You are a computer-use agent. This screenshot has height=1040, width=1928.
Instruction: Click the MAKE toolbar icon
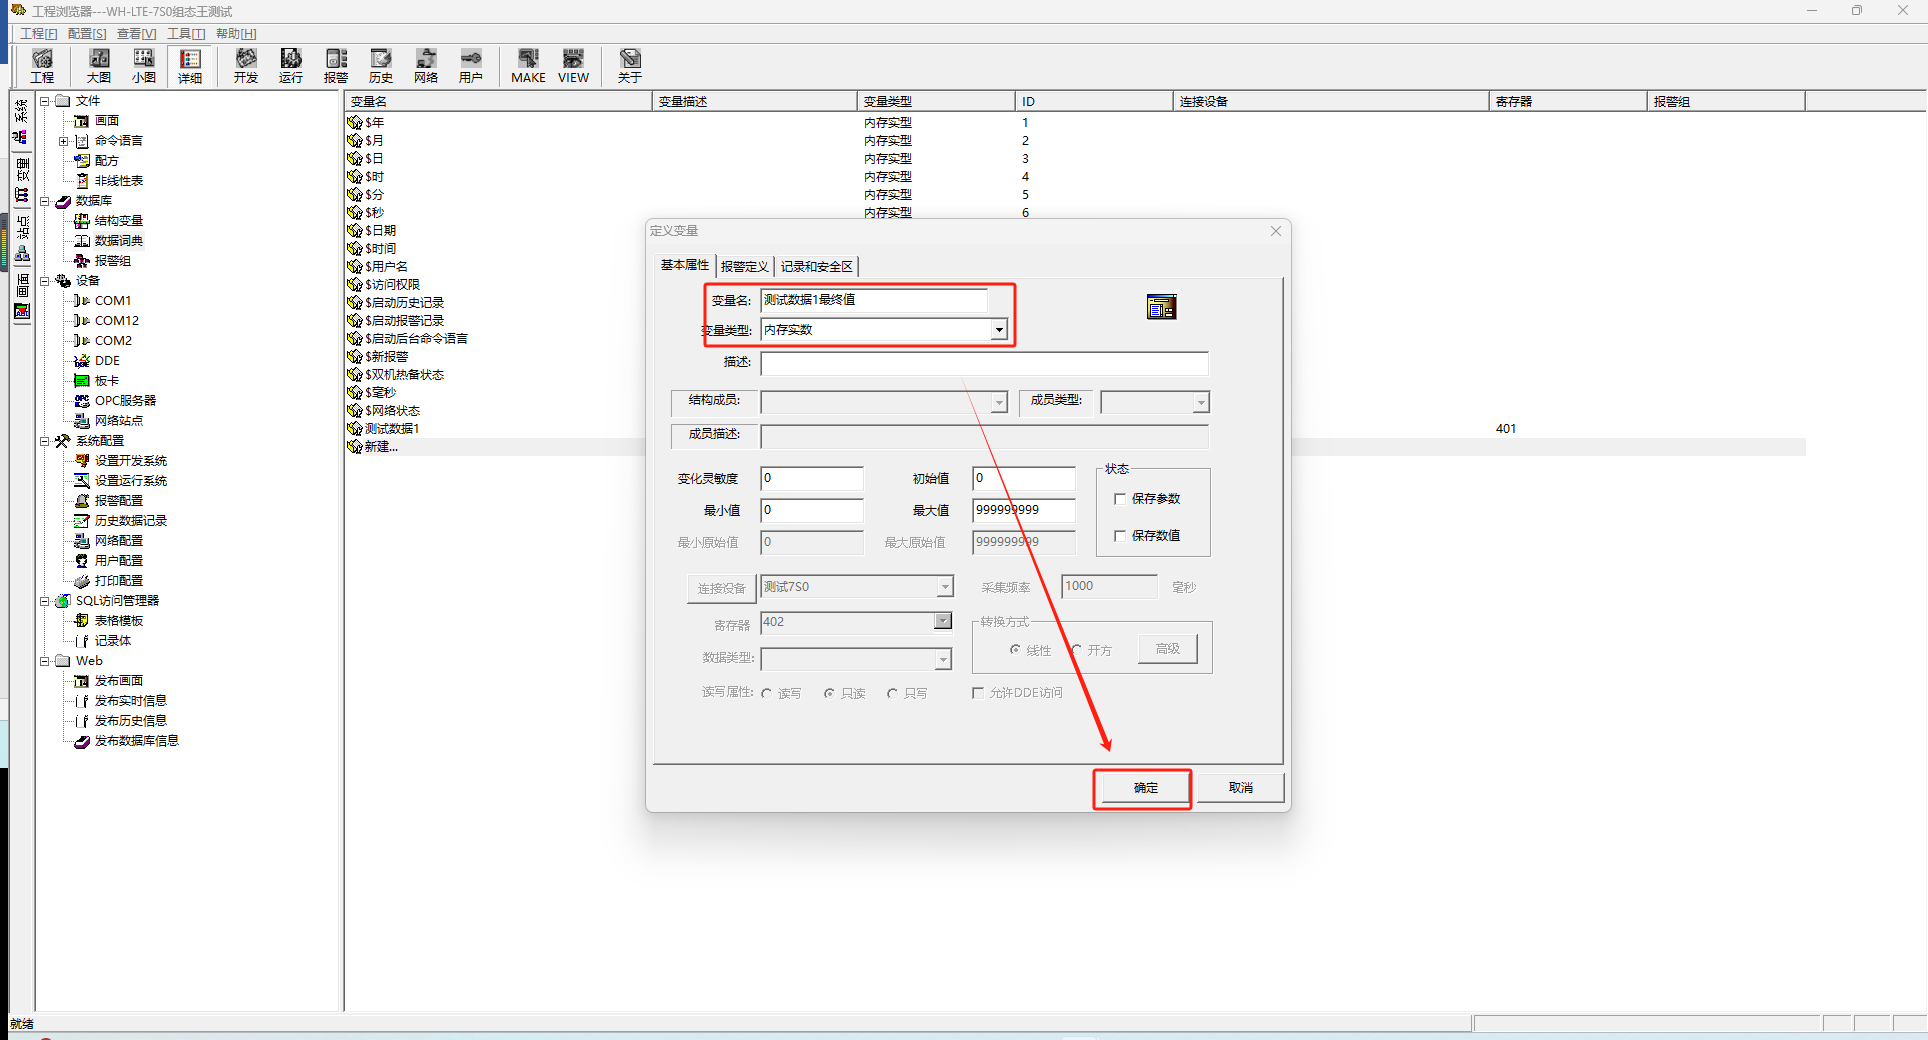pyautogui.click(x=528, y=66)
